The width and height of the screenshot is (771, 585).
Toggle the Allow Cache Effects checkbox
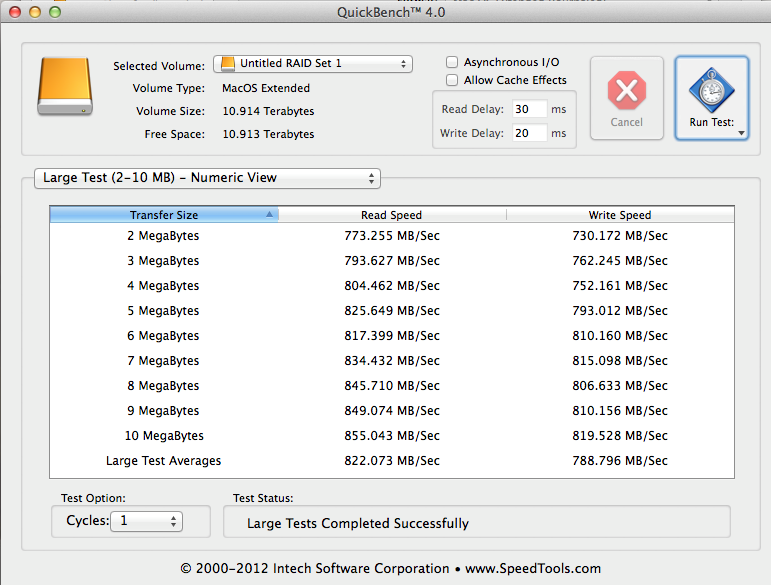452,80
